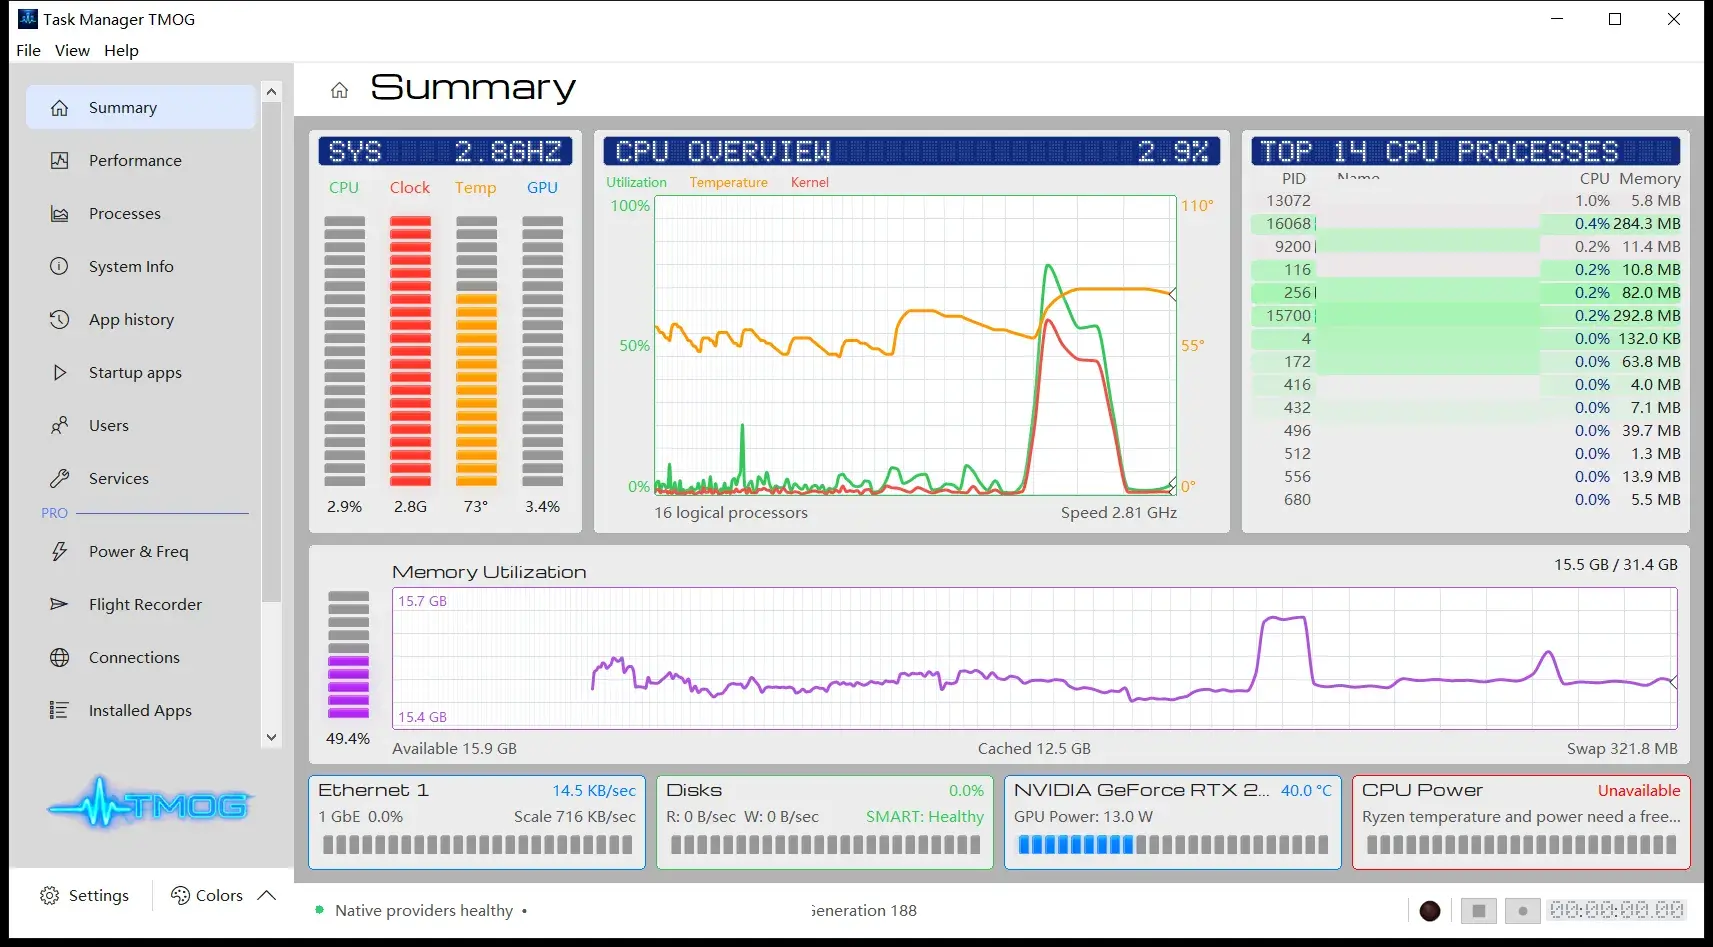This screenshot has height=947, width=1713.
Task: Click the TMOG logo in sidebar
Action: coord(150,804)
